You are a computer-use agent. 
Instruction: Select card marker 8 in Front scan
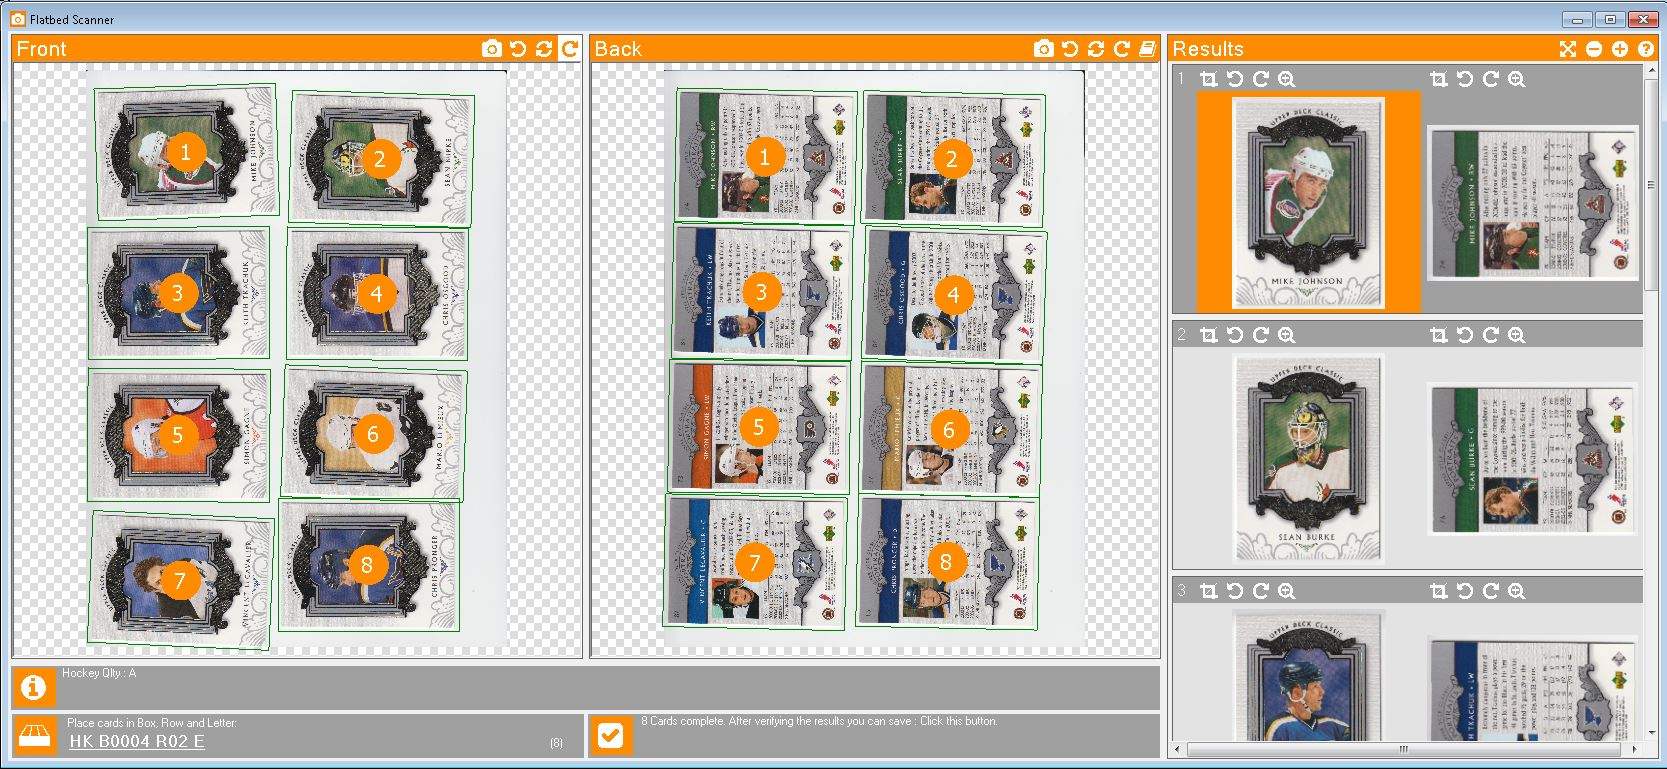coord(367,565)
